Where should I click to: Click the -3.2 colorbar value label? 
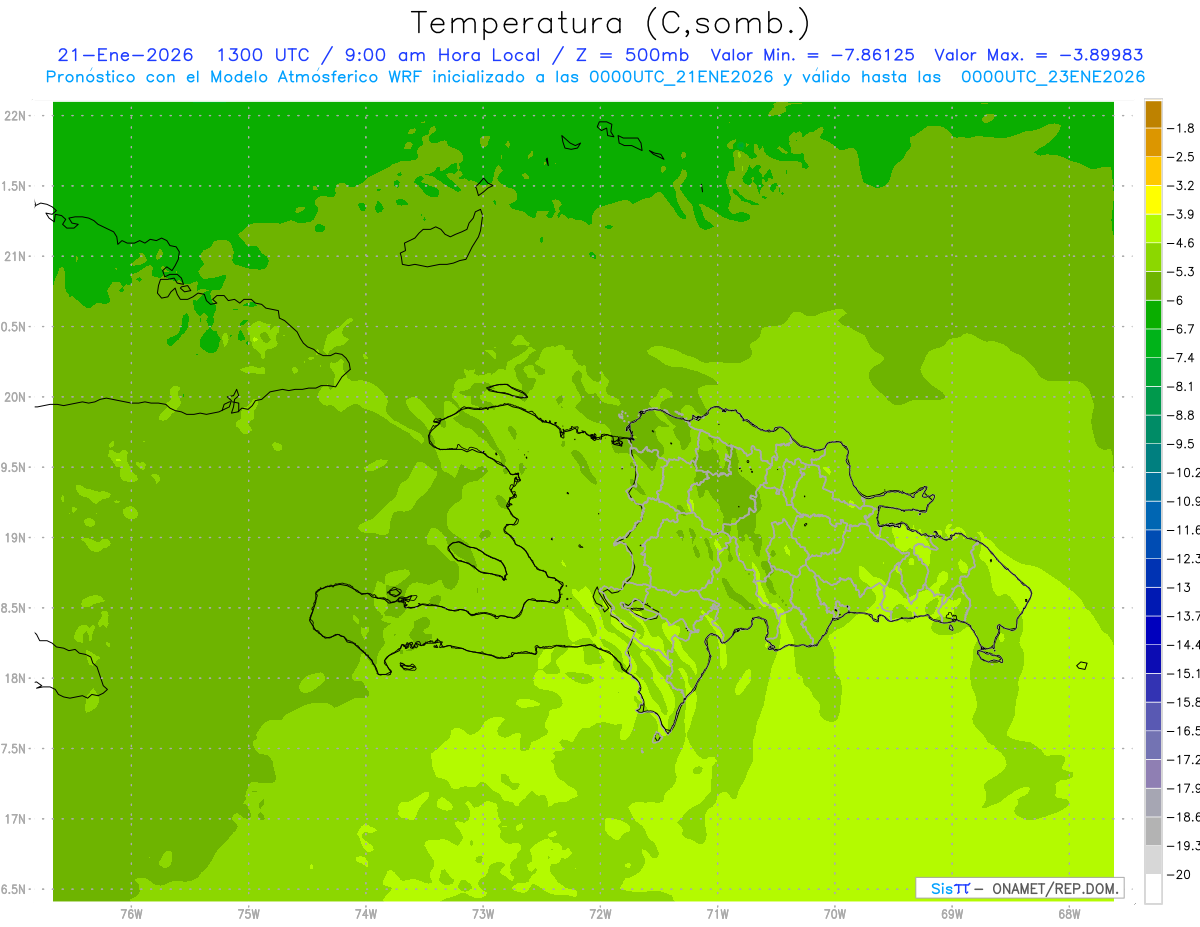(x=1181, y=186)
